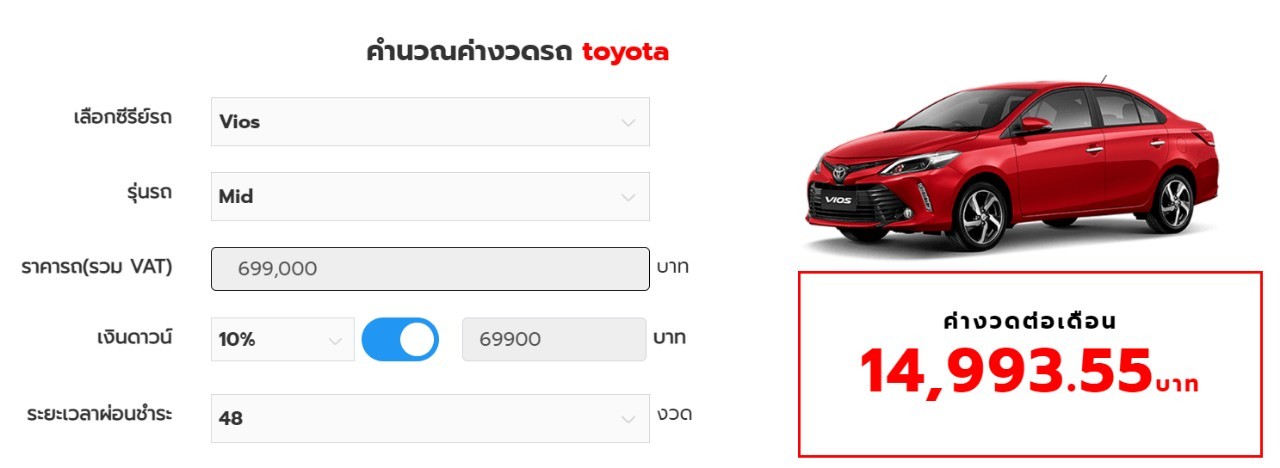The image size is (1280, 468).
Task: Click the red toyota text in heading
Action: [626, 52]
